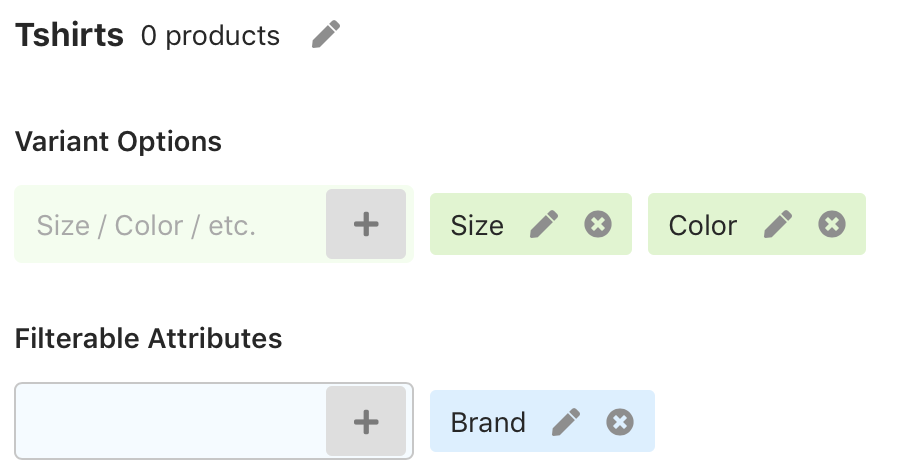Add a new variant option with plus
The image size is (902, 474).
point(366,224)
